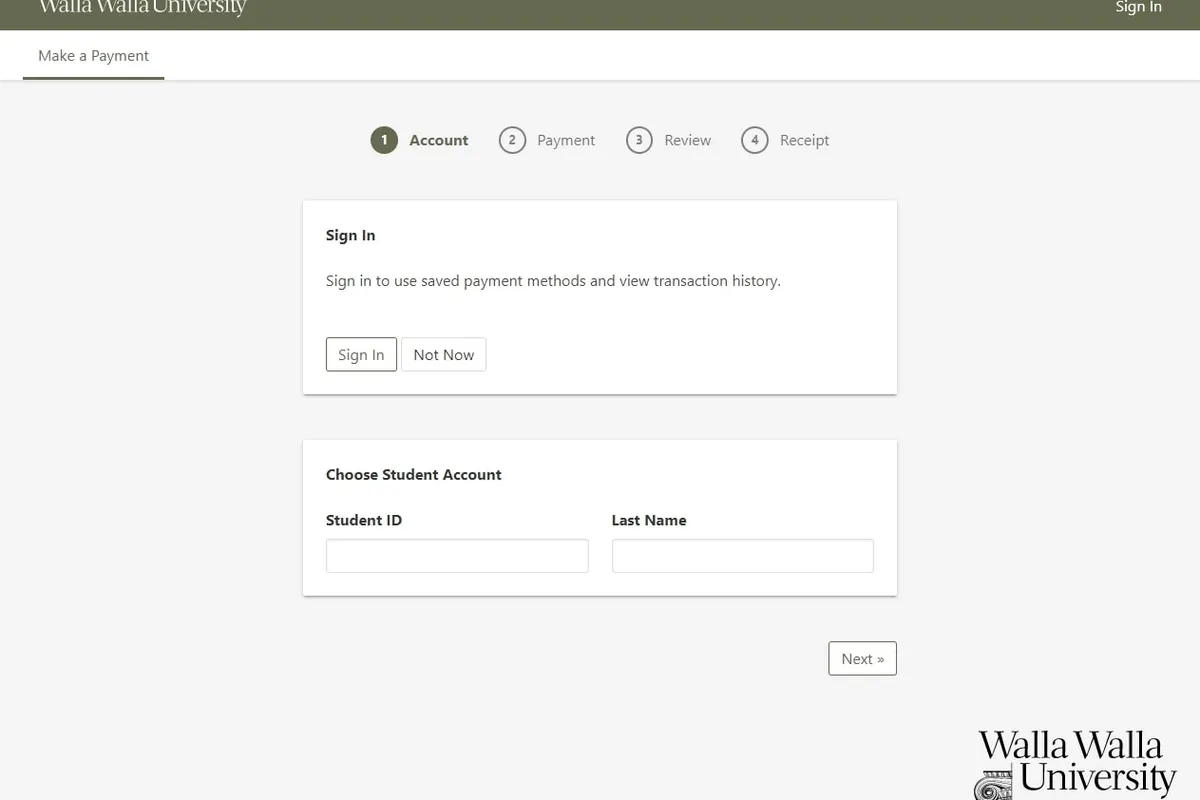Click the Student ID field label
This screenshot has height=800, width=1200.
point(364,520)
